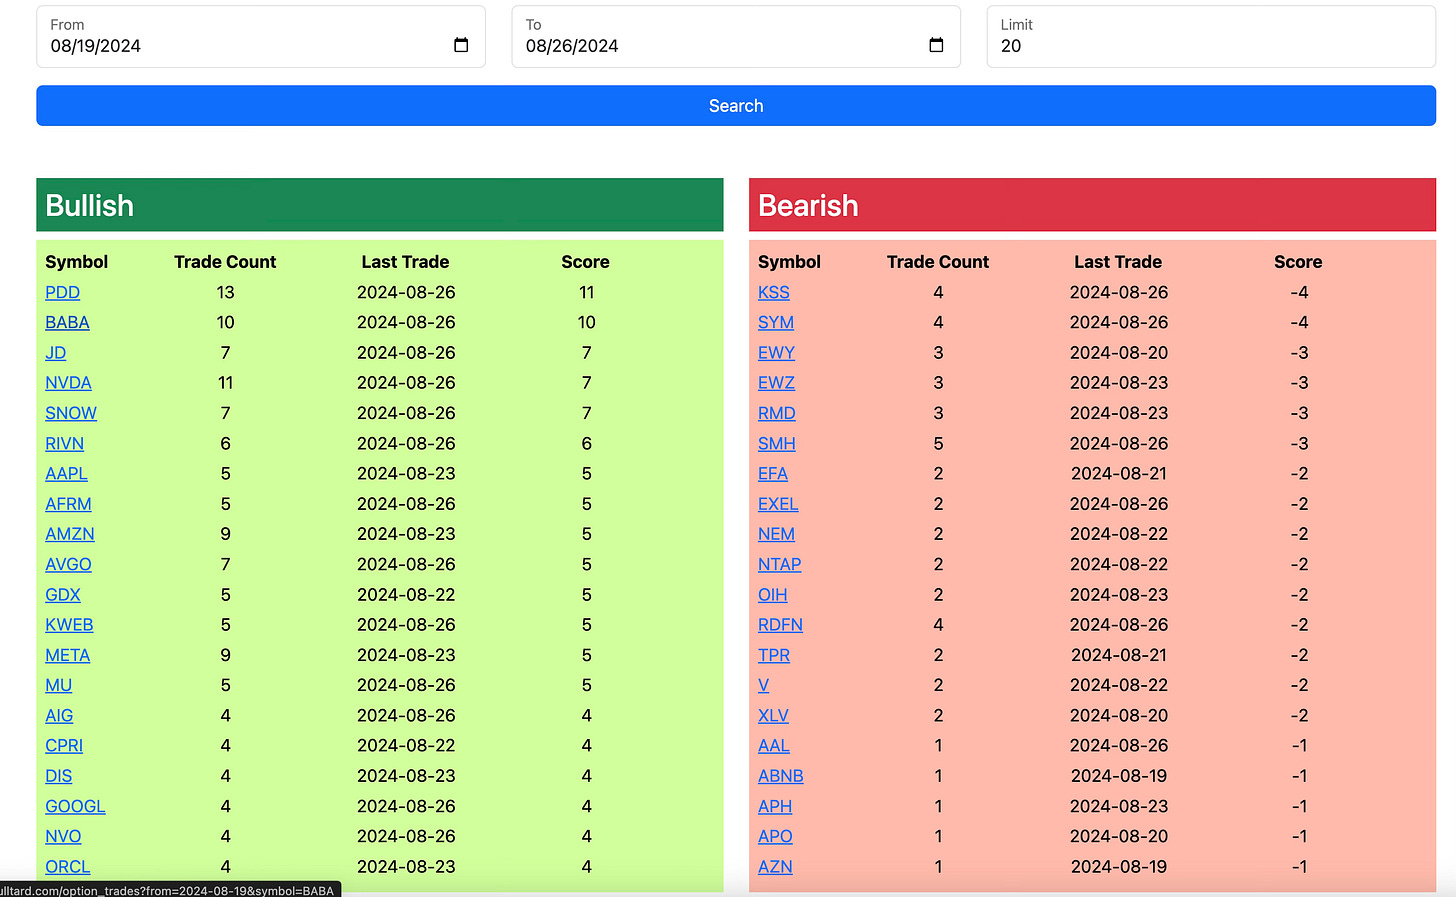Open the RIVN symbol link
Viewport: 1456px width, 897px height.
pyautogui.click(x=64, y=443)
